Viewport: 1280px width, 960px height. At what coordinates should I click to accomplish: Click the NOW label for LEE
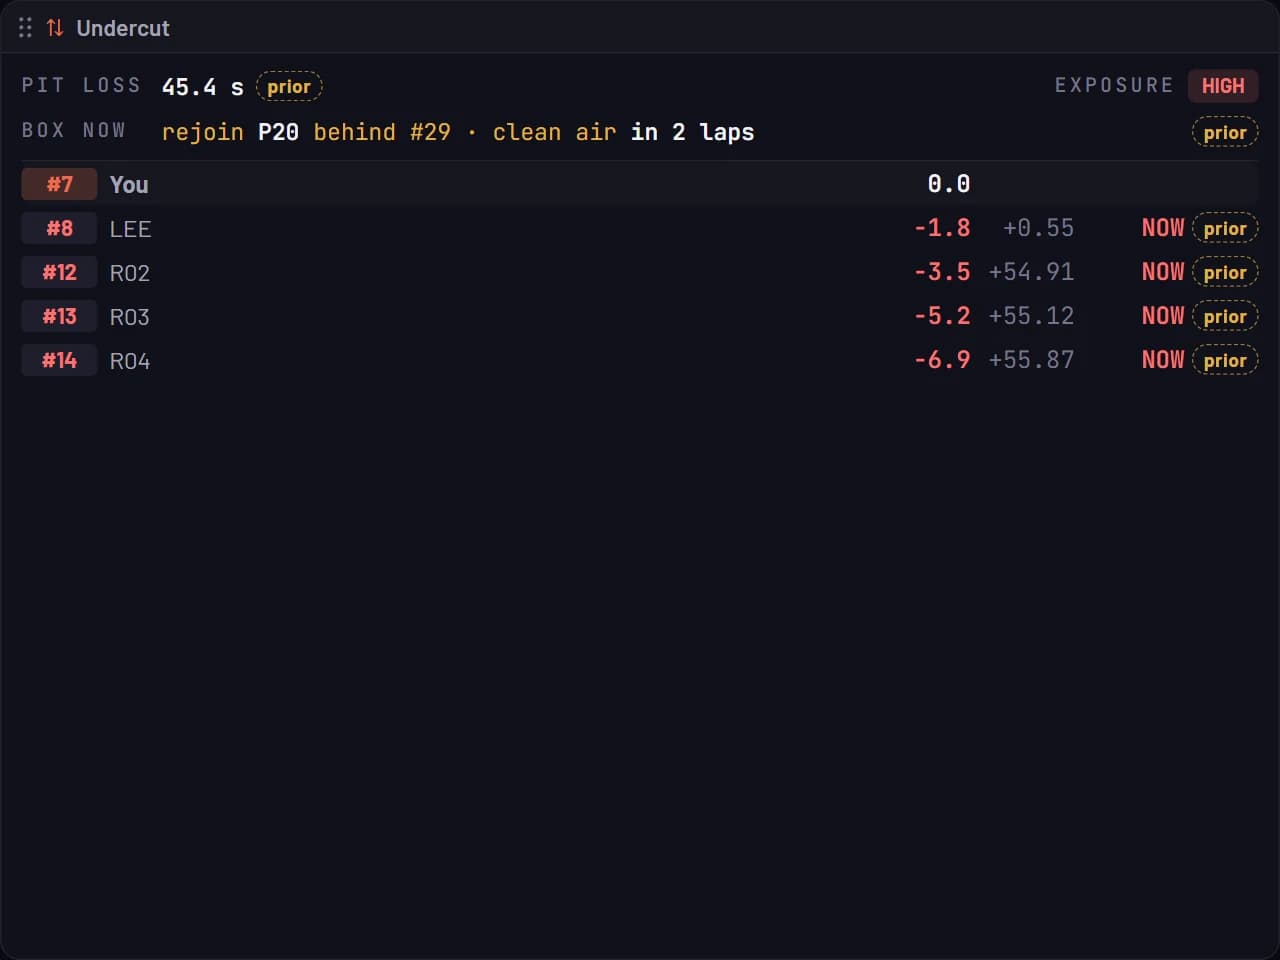[x=1163, y=228]
